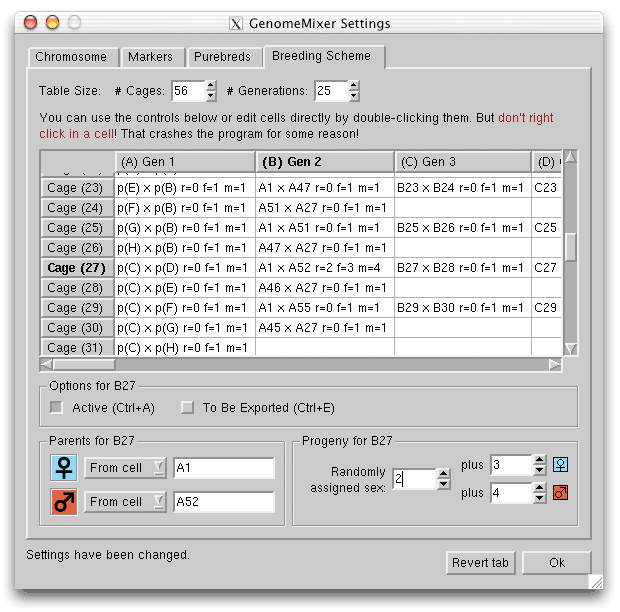
Task: Click the yellow minimize window button
Action: [x=53, y=22]
